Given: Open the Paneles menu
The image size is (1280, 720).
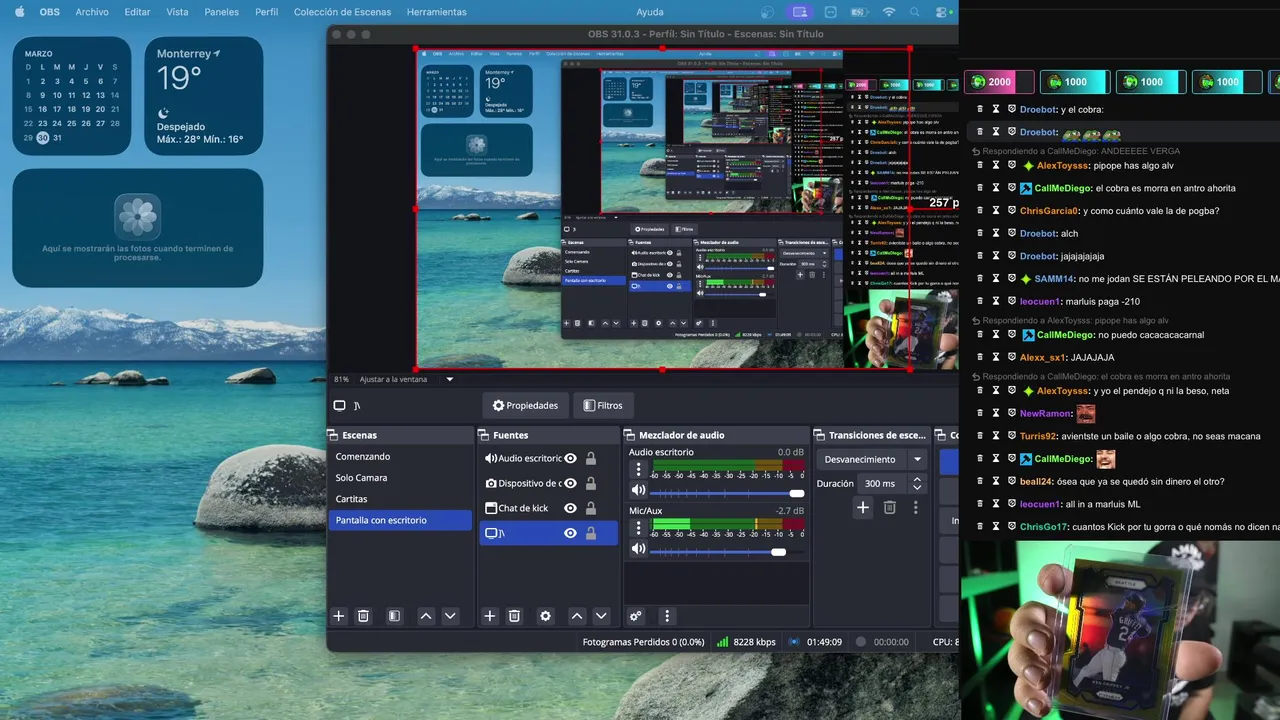Looking at the screenshot, I should click(222, 12).
